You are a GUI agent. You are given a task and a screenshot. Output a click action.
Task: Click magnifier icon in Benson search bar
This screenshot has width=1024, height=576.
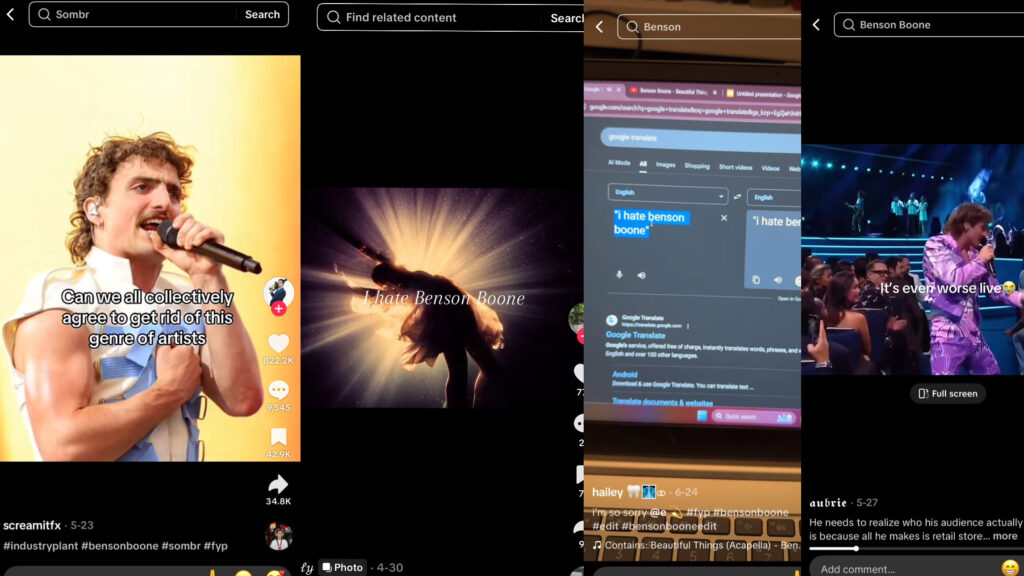click(632, 27)
